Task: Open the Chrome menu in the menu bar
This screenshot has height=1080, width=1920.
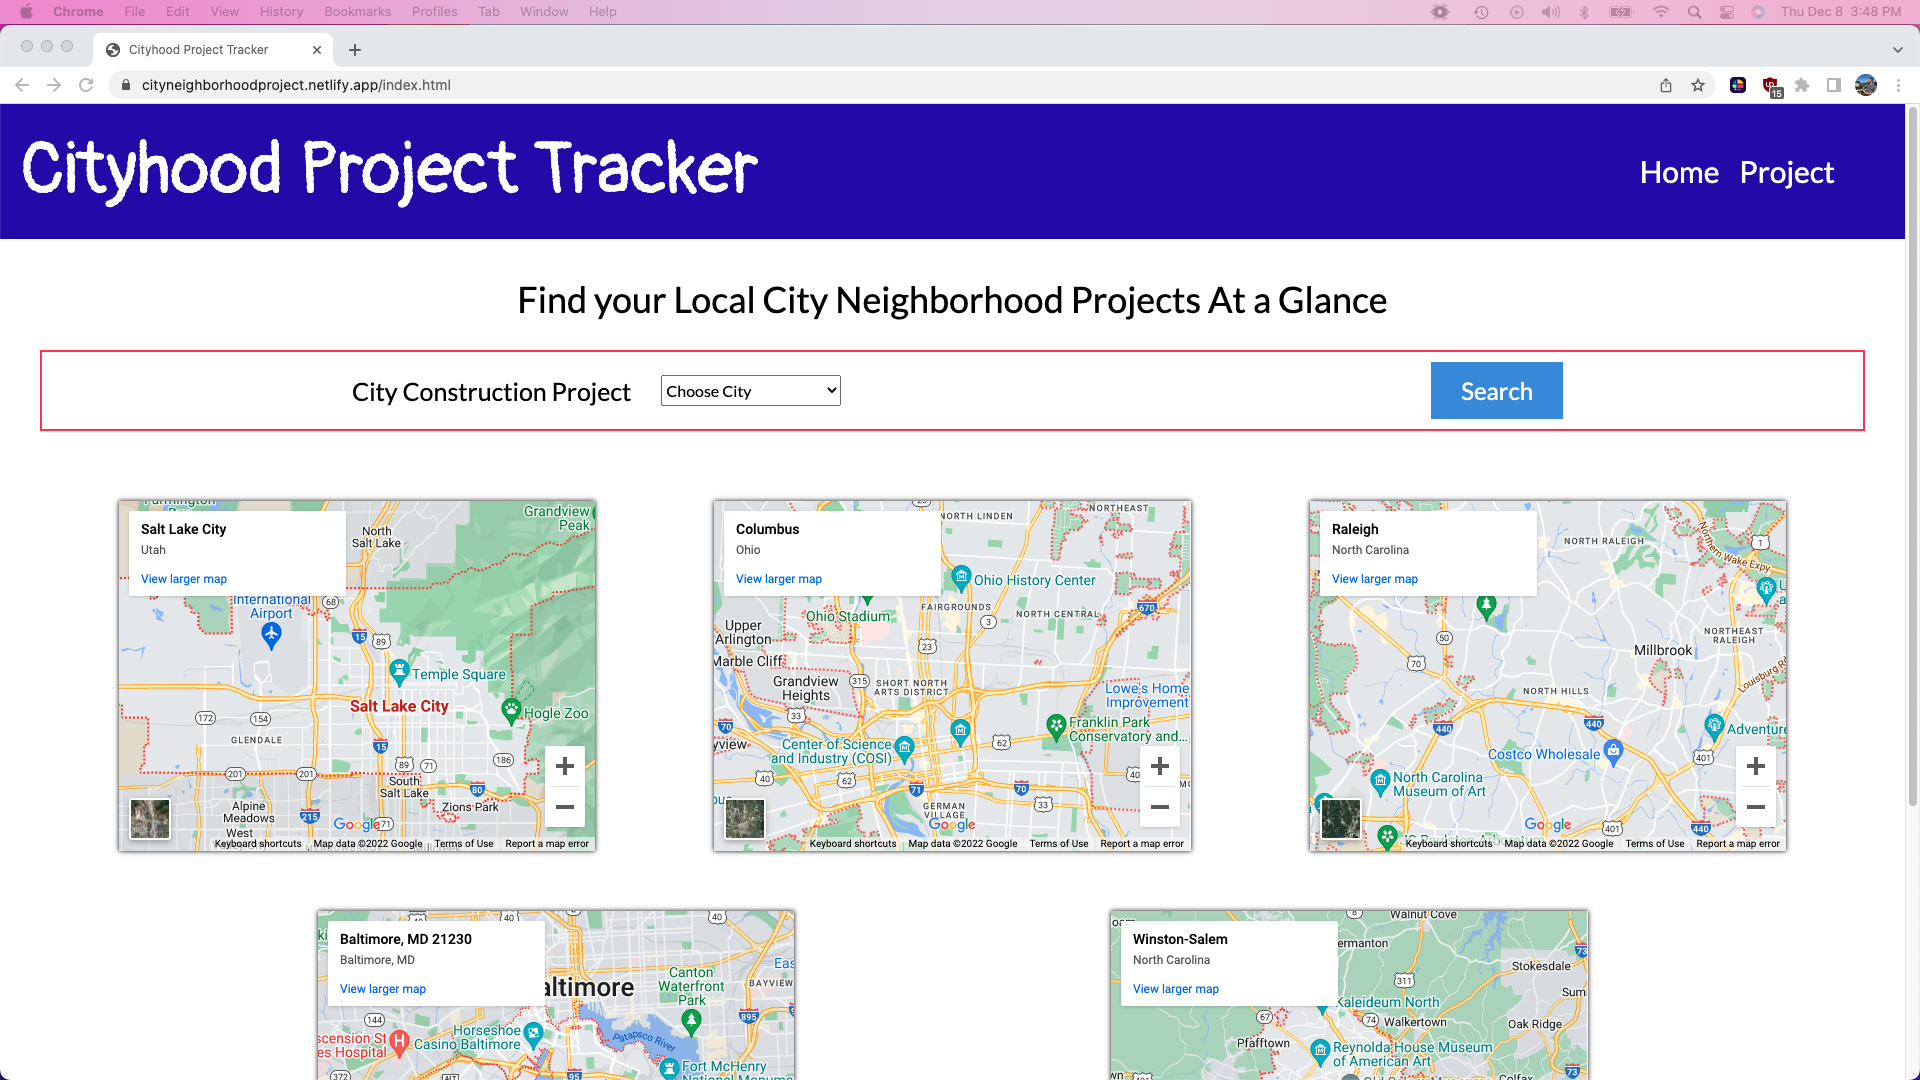Action: pyautogui.click(x=78, y=12)
